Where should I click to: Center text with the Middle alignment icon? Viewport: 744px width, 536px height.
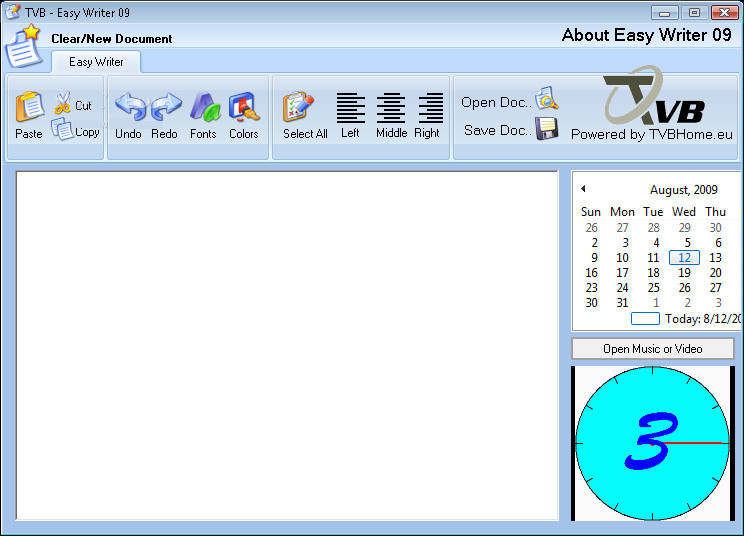click(x=391, y=108)
